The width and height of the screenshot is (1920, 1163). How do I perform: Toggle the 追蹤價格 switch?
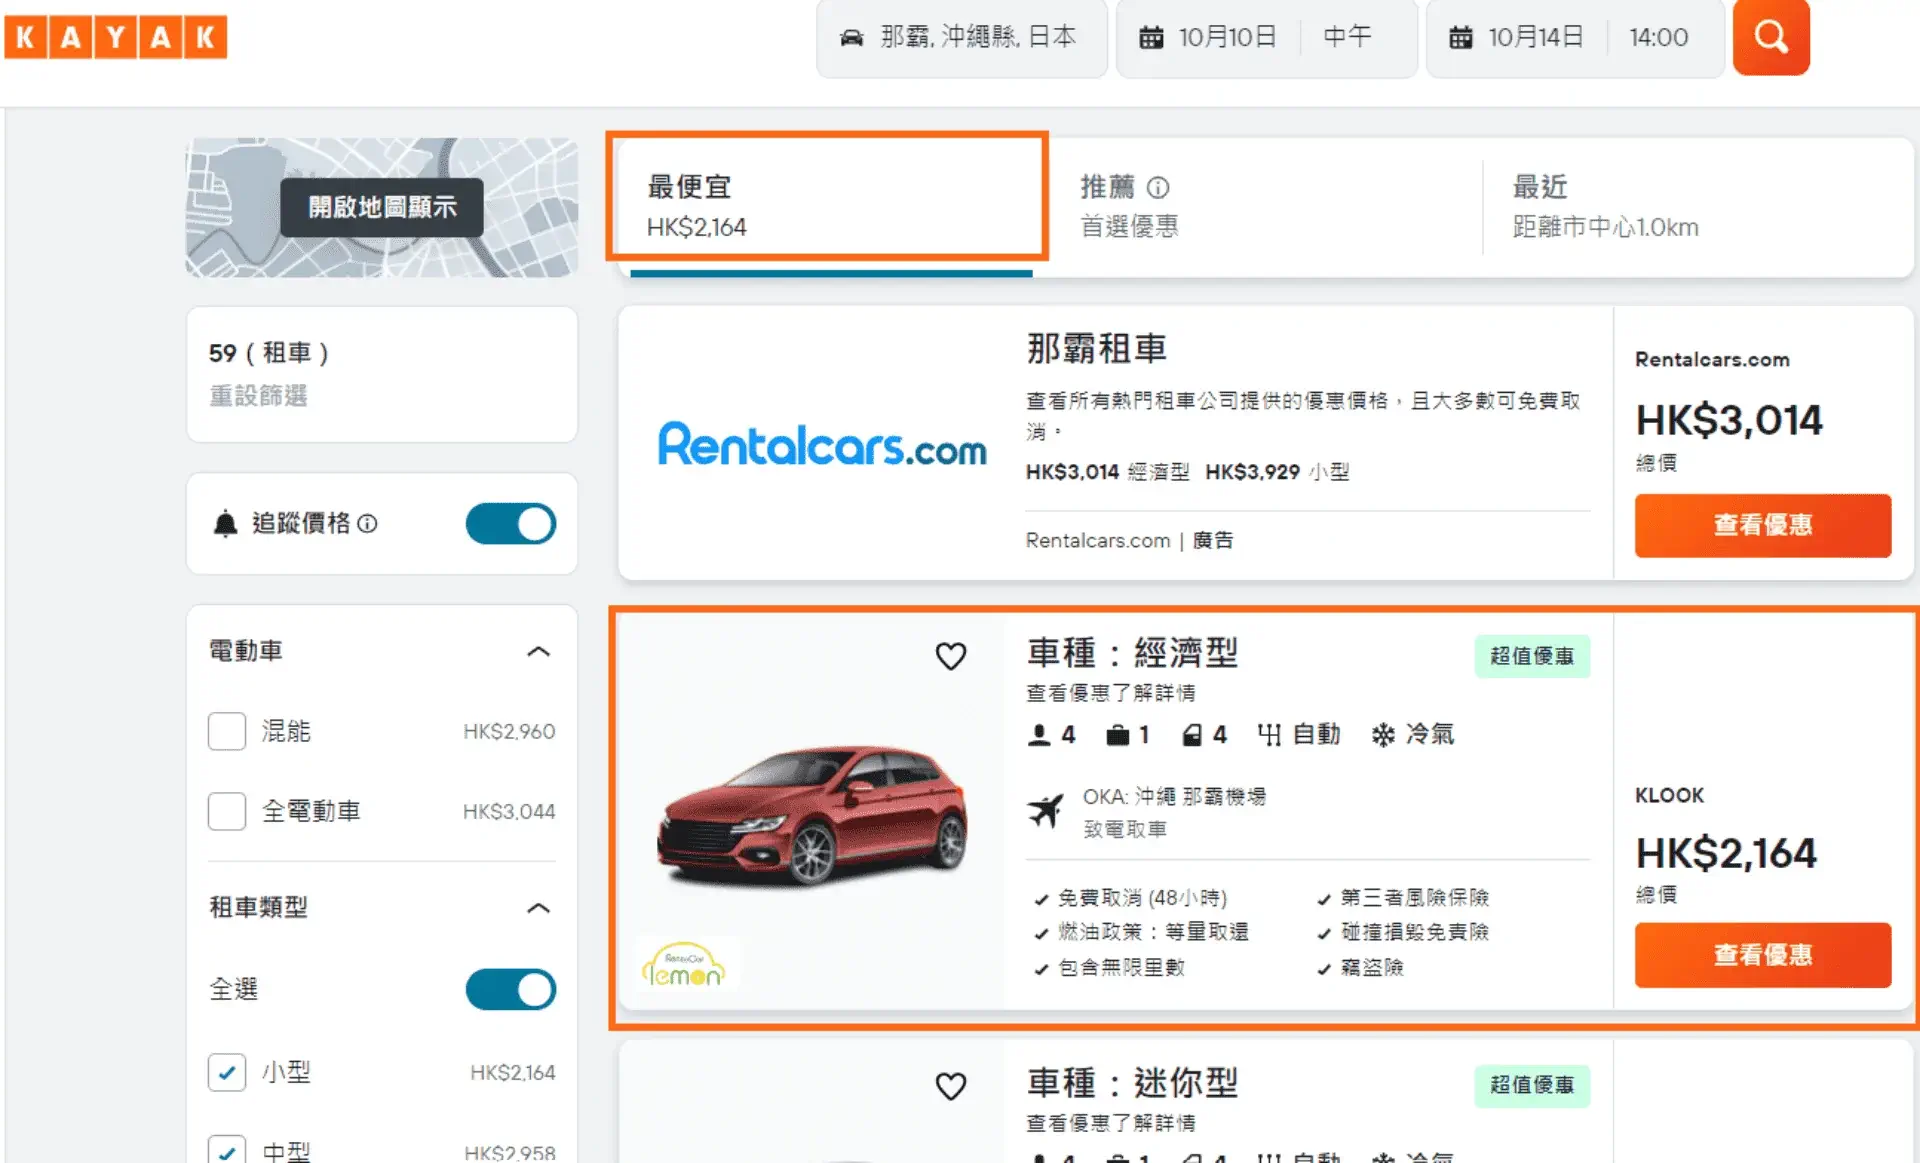tap(511, 524)
